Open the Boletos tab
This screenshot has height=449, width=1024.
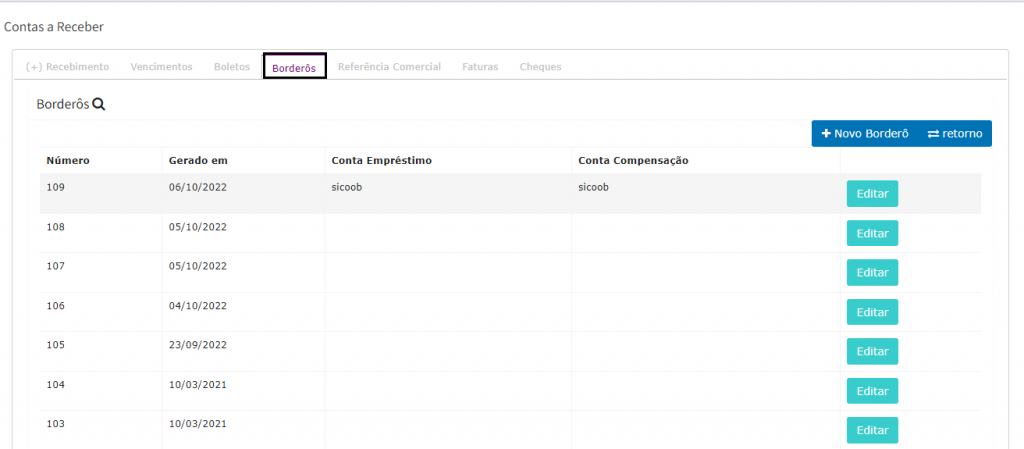coord(232,67)
